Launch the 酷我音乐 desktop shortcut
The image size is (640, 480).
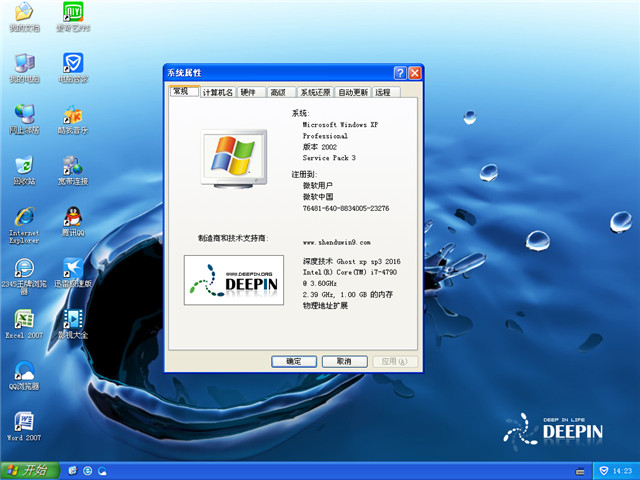click(x=73, y=119)
